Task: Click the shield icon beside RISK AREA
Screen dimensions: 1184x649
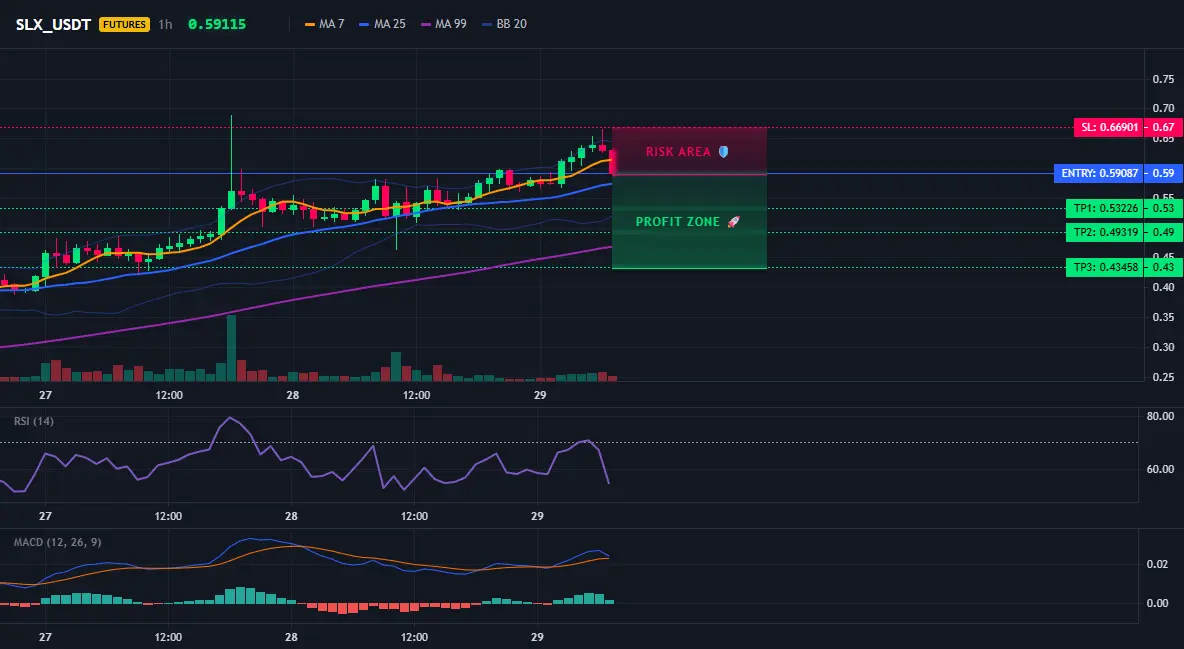Action: tap(723, 152)
